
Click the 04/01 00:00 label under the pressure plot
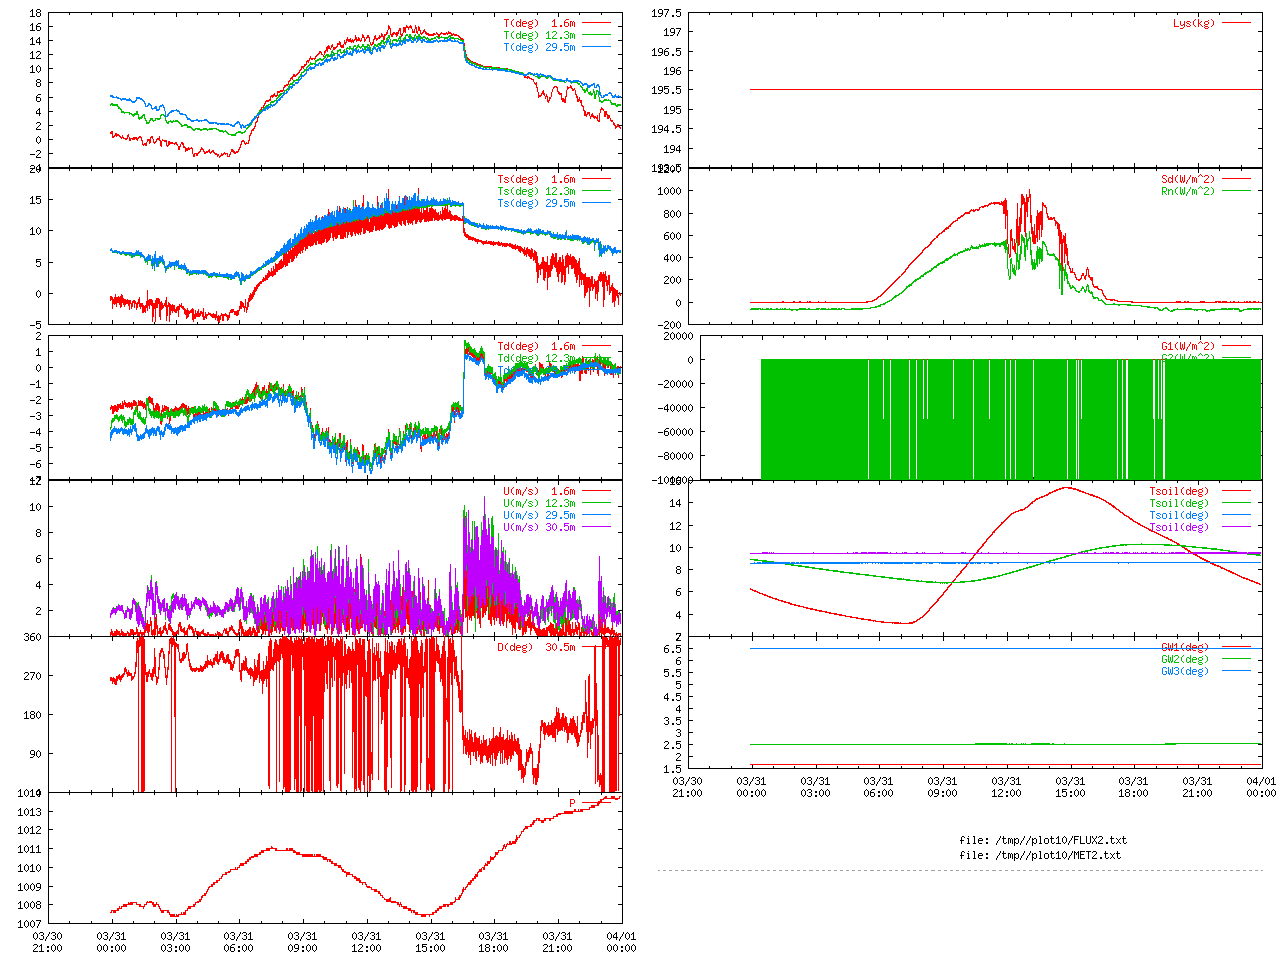[x=621, y=942]
